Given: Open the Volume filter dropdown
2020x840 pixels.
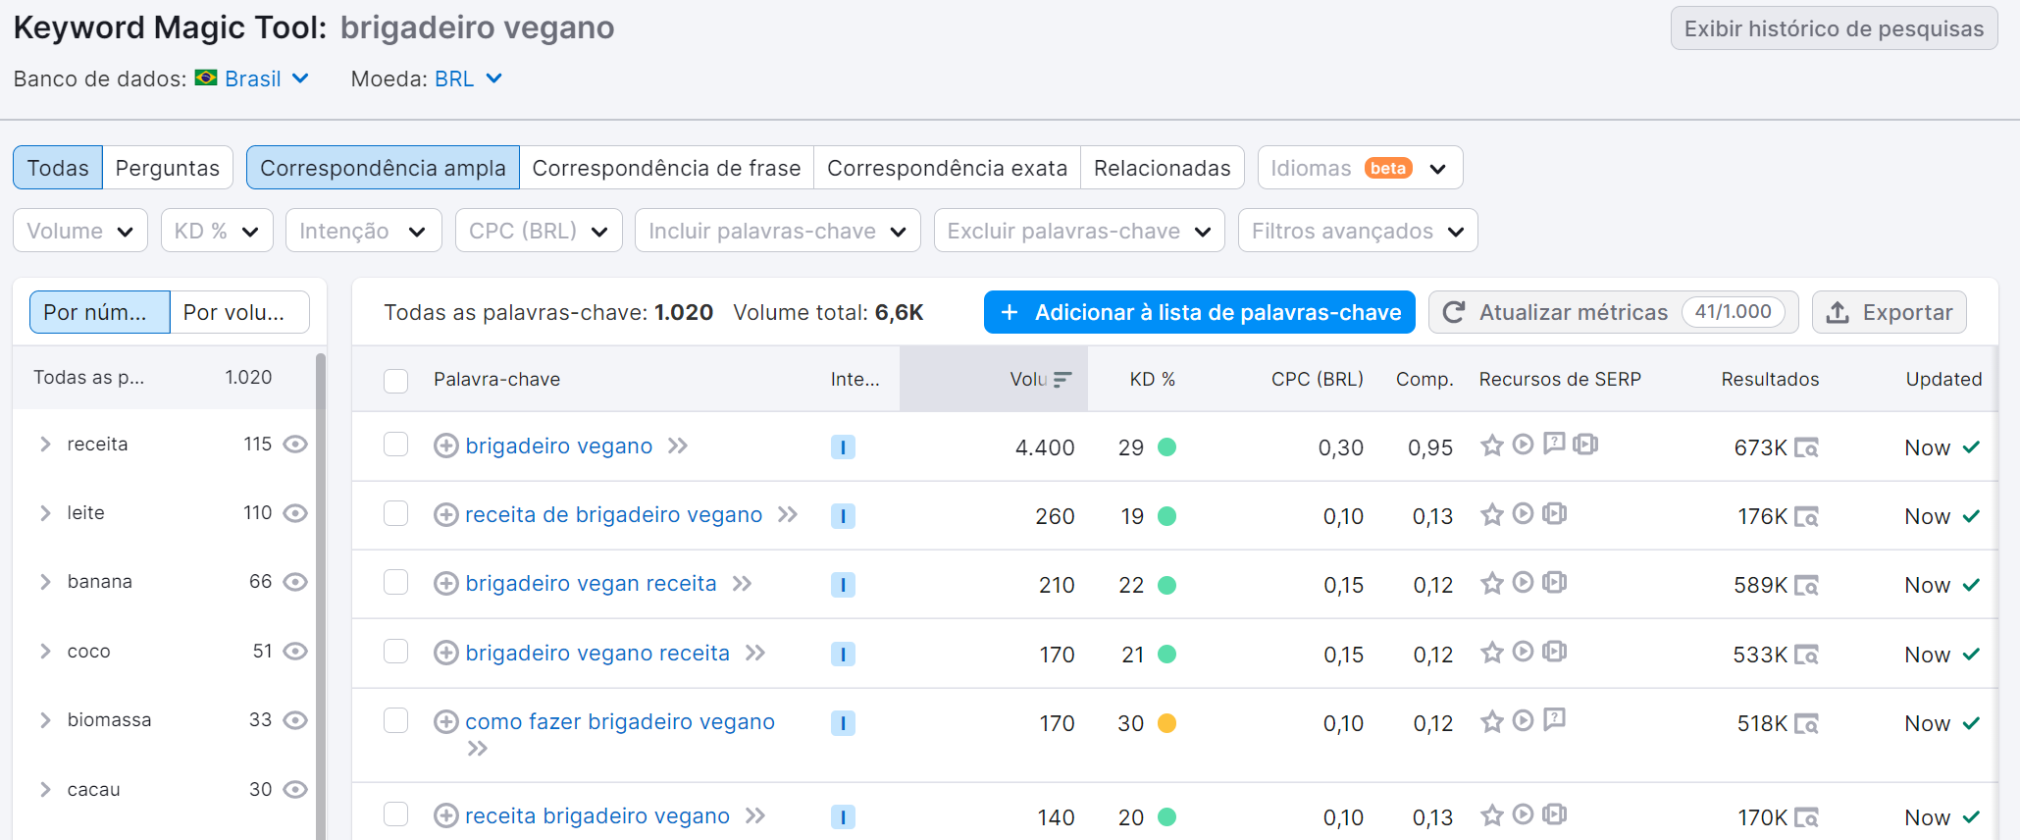Looking at the screenshot, I should [x=80, y=231].
